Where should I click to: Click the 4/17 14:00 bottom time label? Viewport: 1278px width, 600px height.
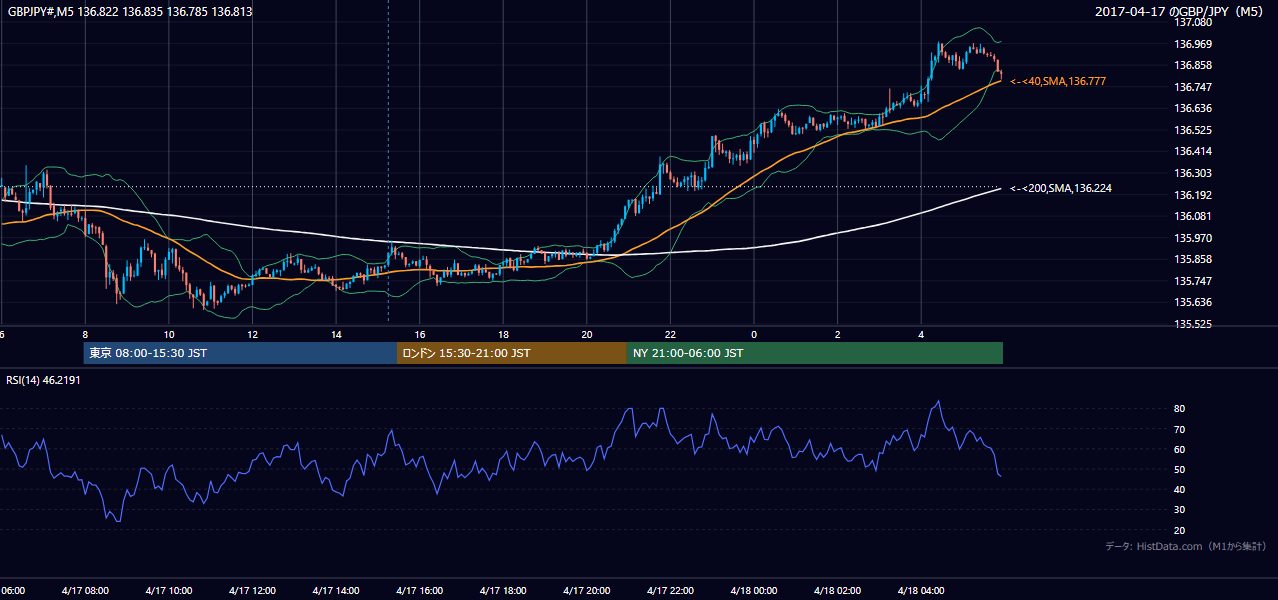pos(335,591)
